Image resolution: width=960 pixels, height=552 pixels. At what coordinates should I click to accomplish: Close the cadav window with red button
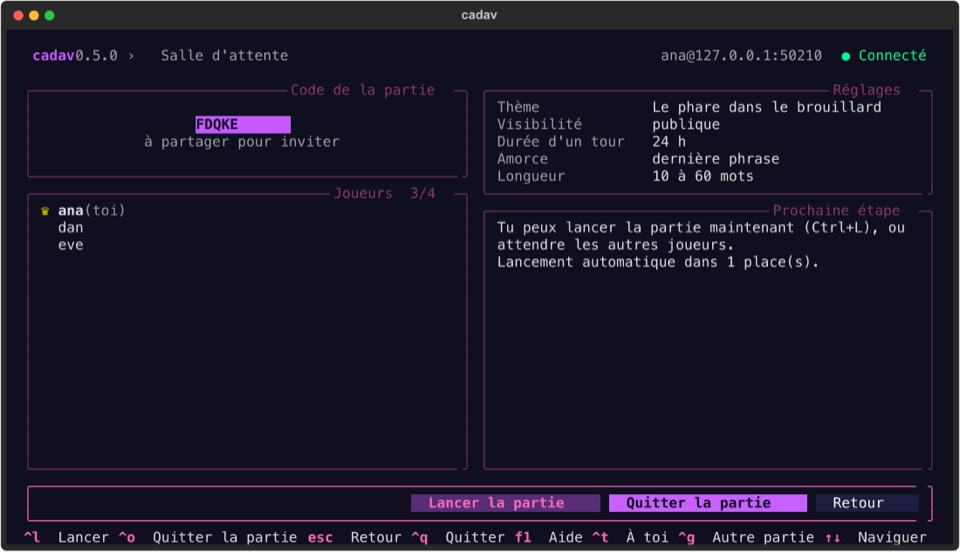pyautogui.click(x=18, y=15)
